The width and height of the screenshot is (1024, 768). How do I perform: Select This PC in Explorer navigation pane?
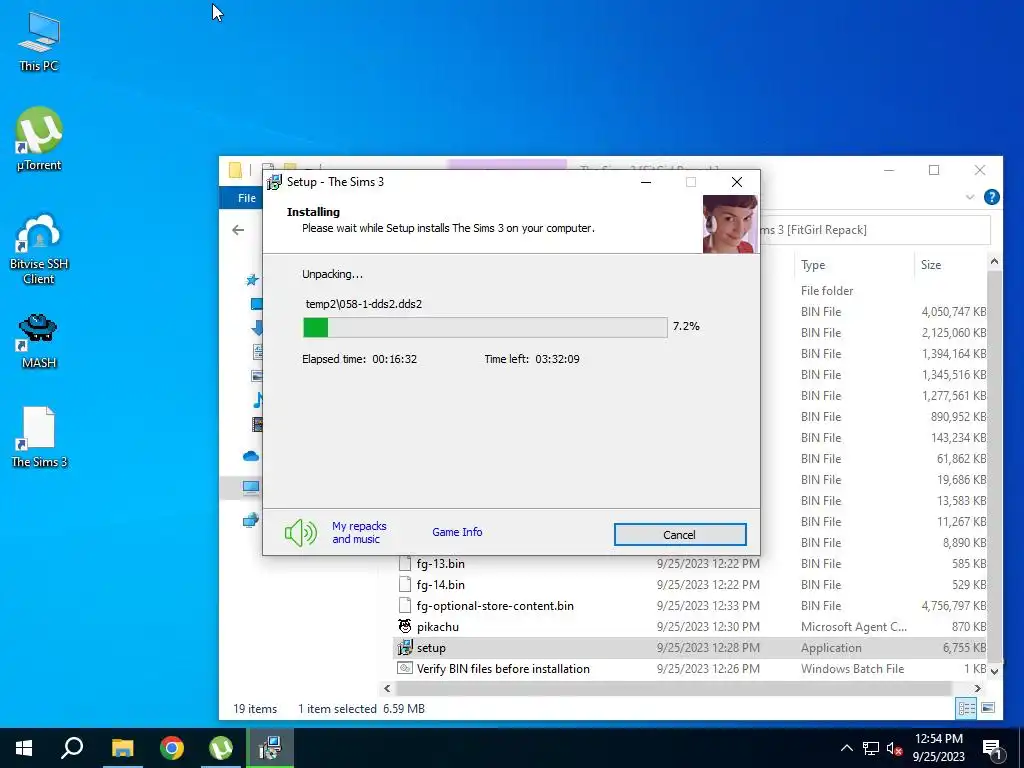tap(251, 487)
